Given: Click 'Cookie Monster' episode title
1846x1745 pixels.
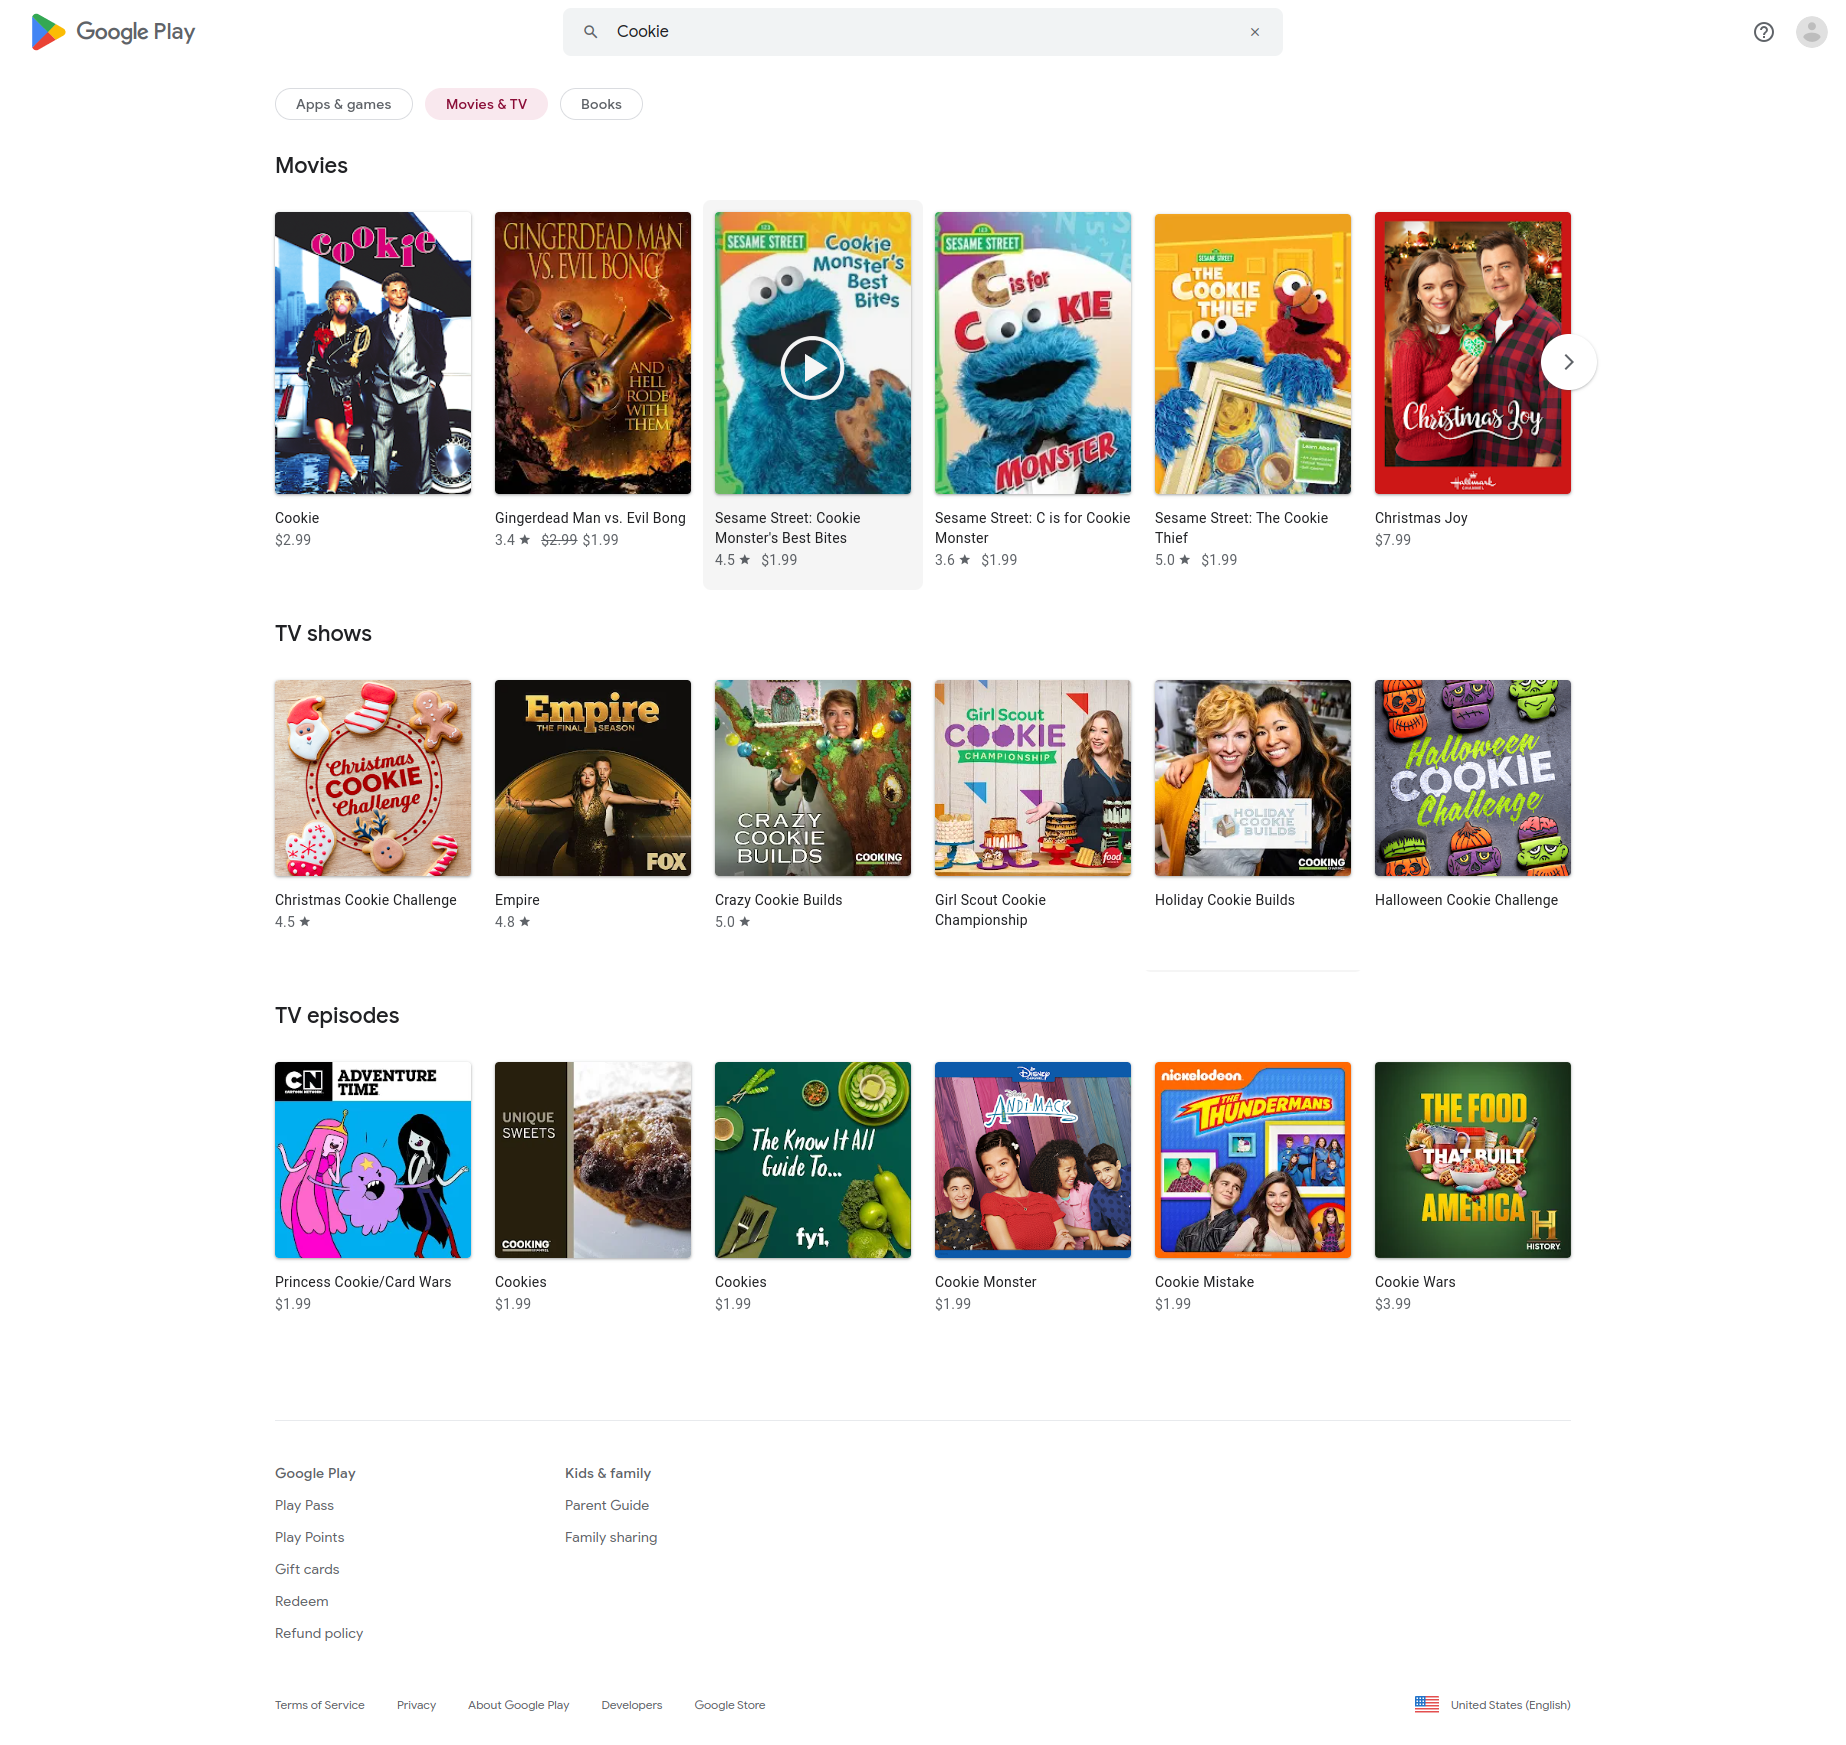Looking at the screenshot, I should click(985, 1282).
